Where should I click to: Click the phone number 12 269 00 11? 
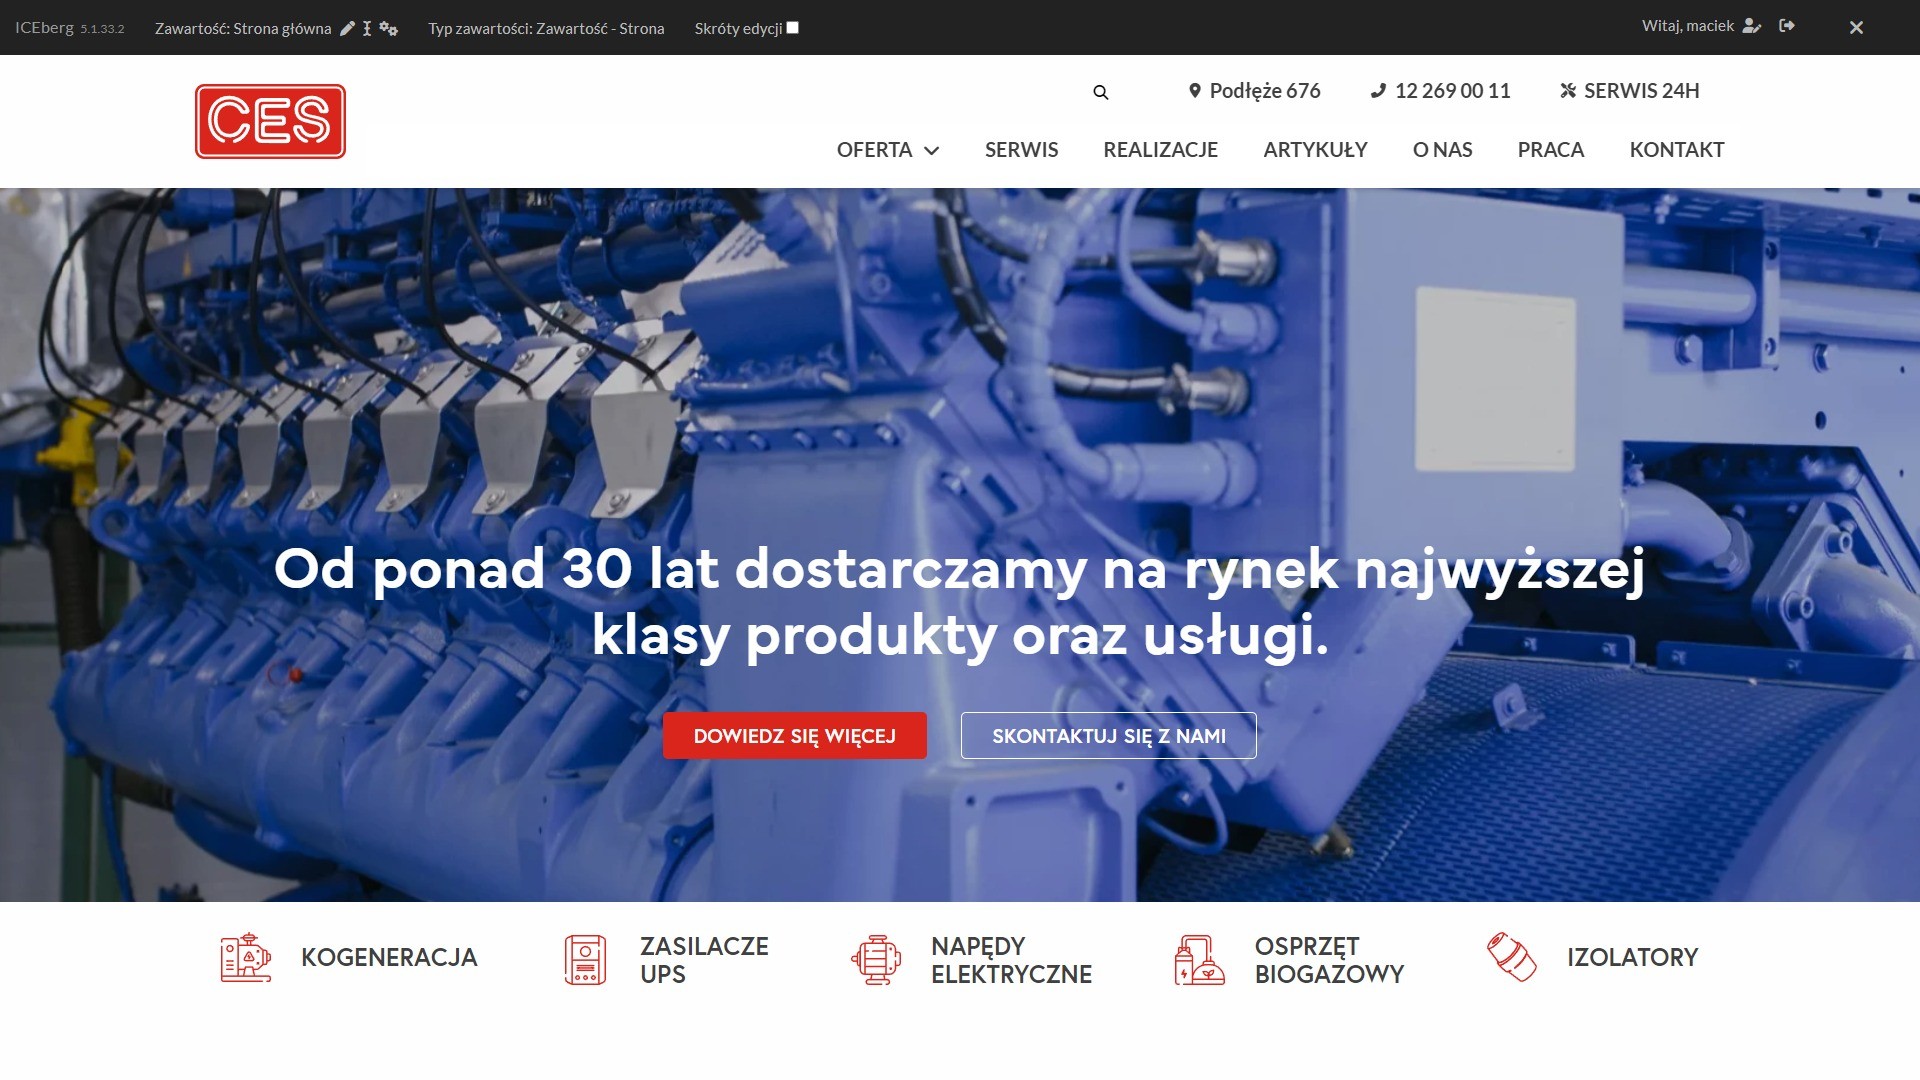(x=1440, y=91)
